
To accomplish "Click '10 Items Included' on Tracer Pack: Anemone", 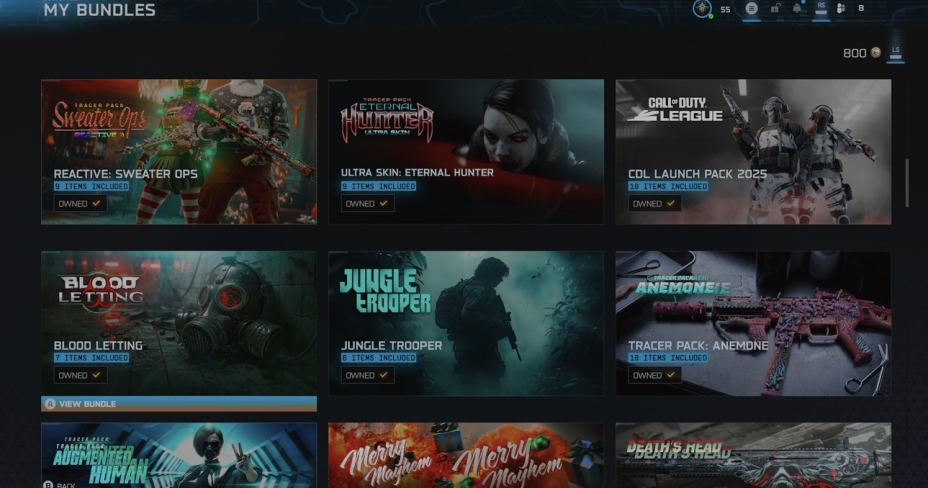I will click(x=668, y=358).
